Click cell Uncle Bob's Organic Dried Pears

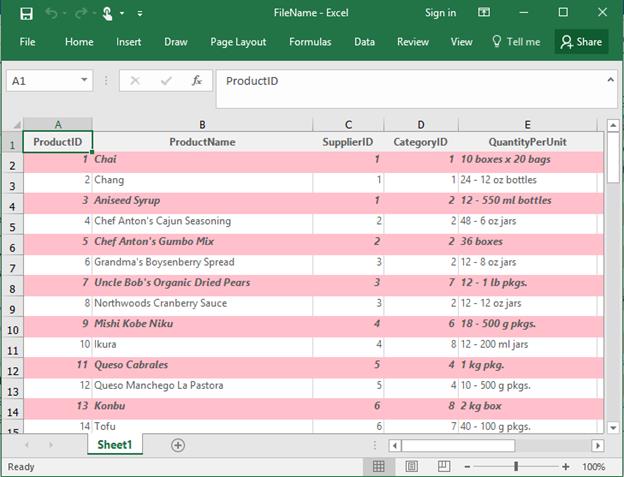pos(202,286)
